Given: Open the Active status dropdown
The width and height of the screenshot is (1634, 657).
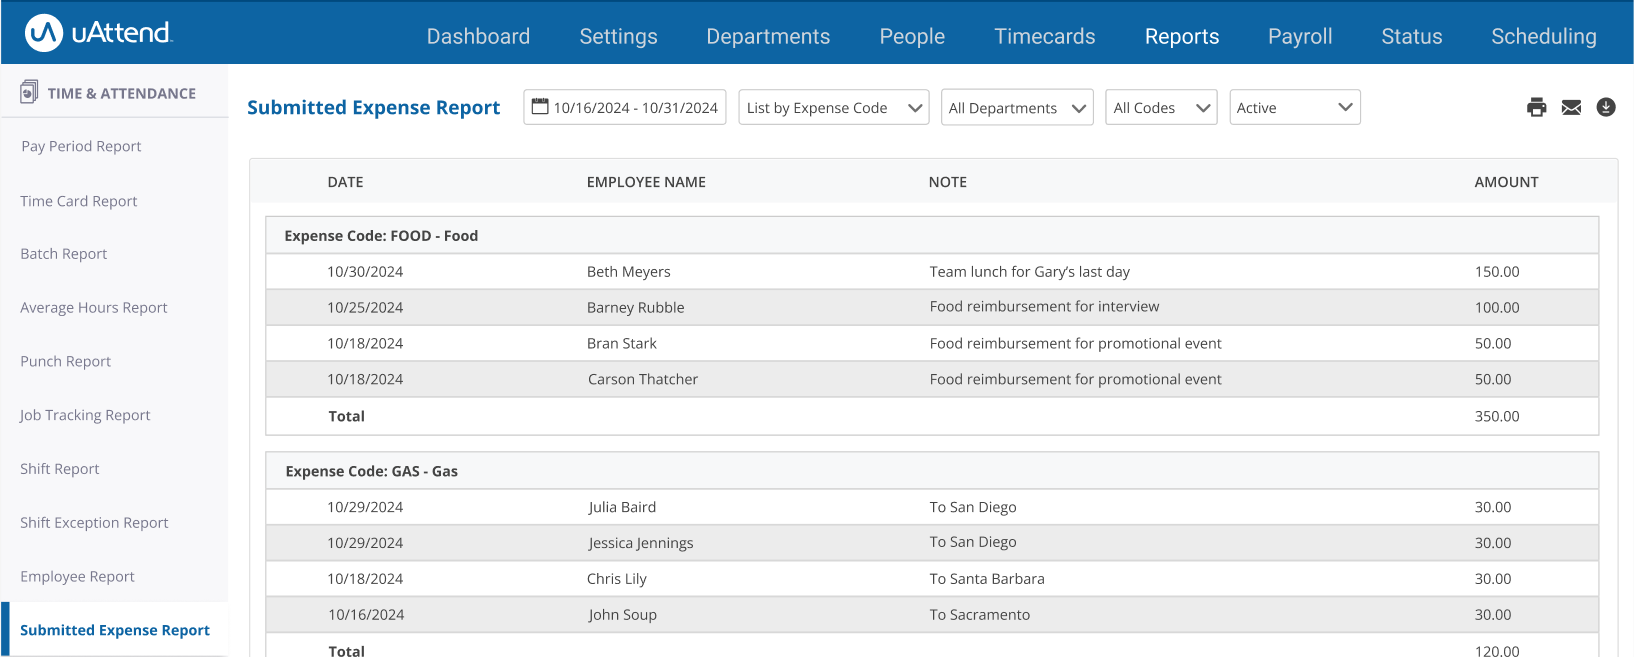Looking at the screenshot, I should [x=1295, y=107].
